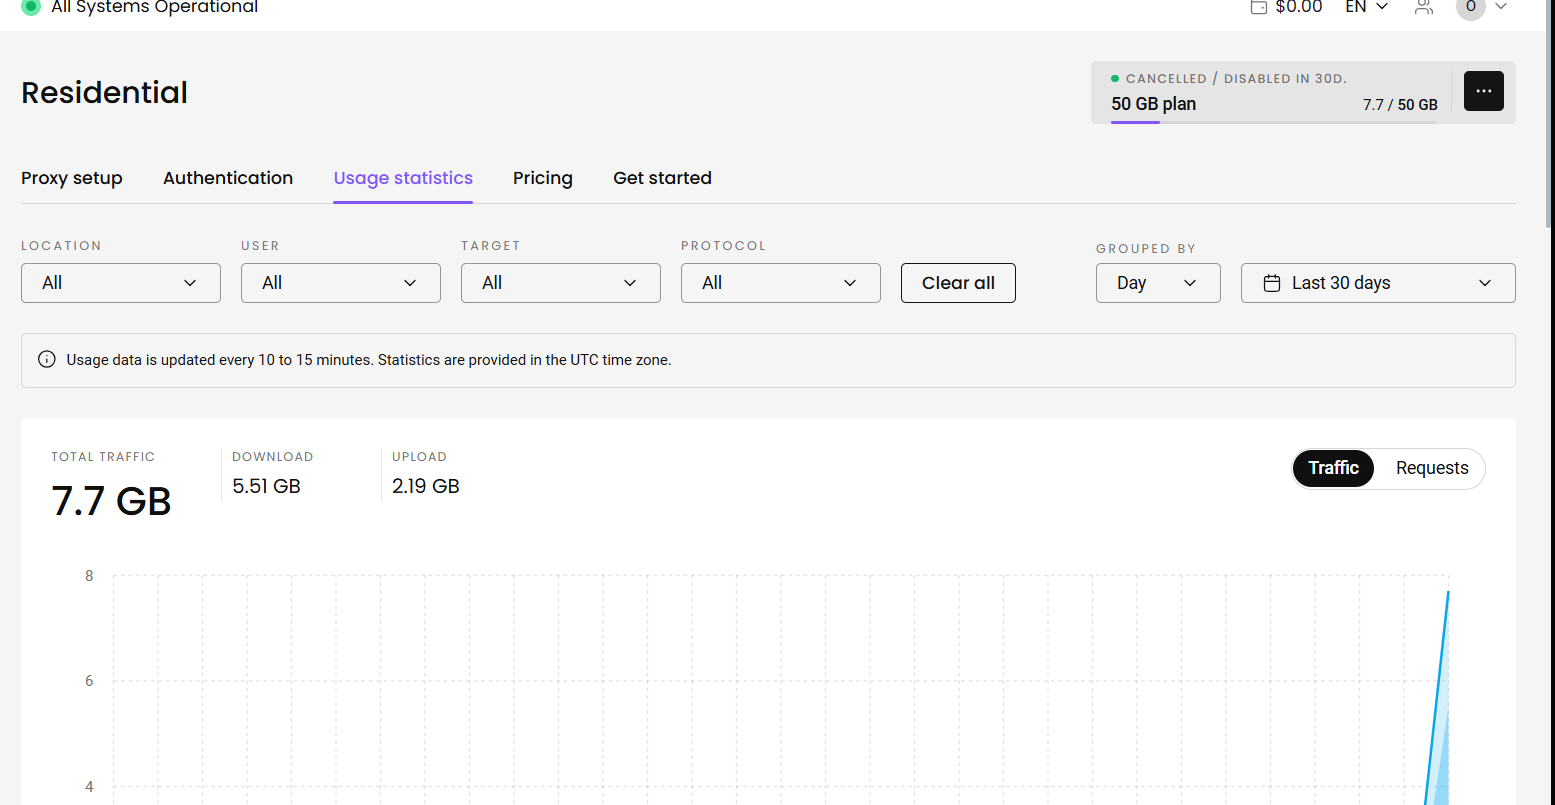
Task: Switch to the Authentication tab
Action: 228,178
